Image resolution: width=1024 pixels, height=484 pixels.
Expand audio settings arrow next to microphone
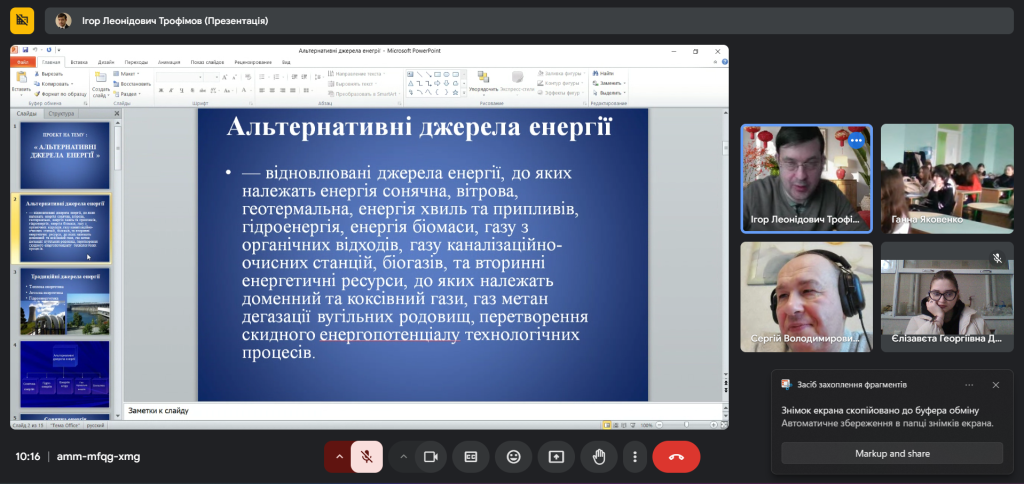click(338, 457)
